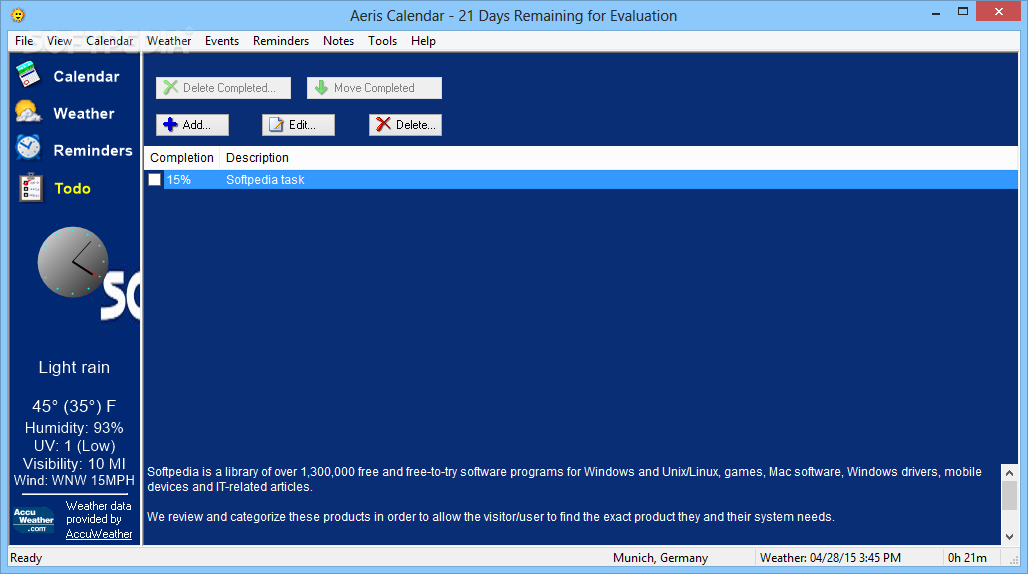Click the notes scrollbar thumb
1028x574 pixels.
[1010, 495]
